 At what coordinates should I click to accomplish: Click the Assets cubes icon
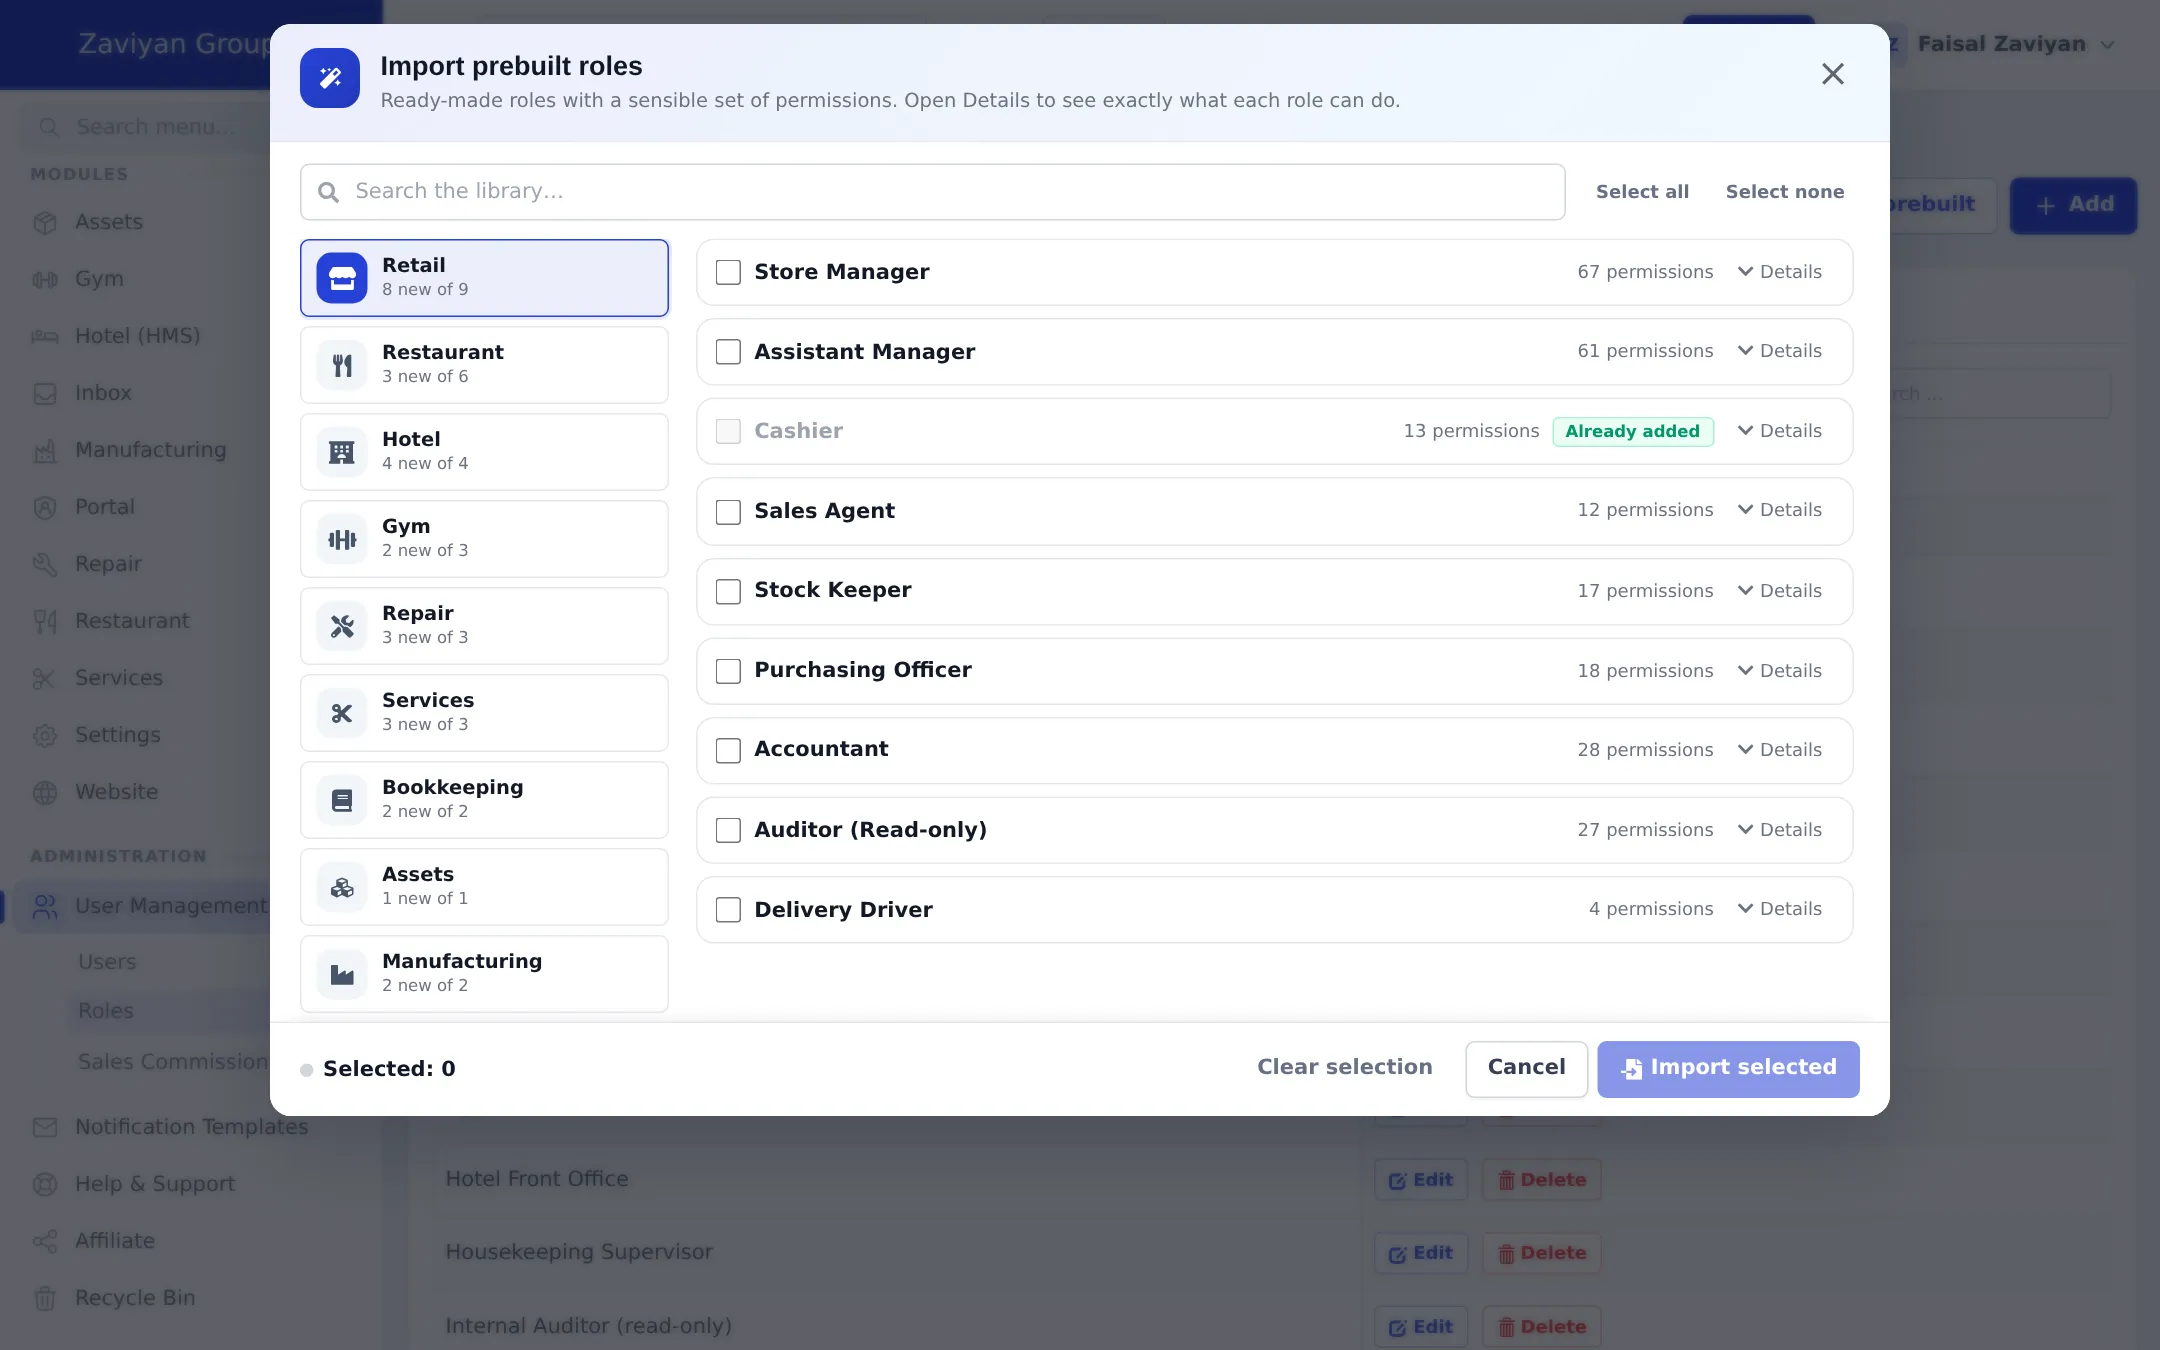pos(342,887)
